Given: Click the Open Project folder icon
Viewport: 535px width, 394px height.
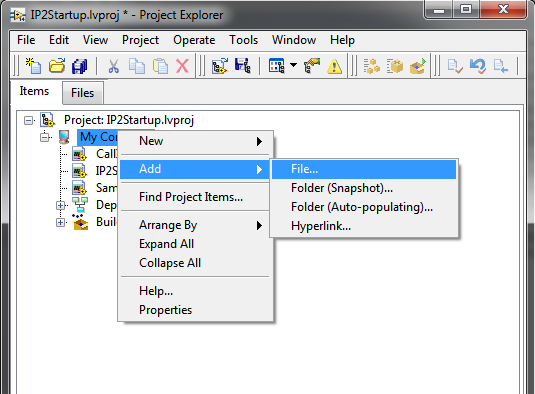Looking at the screenshot, I should click(57, 66).
